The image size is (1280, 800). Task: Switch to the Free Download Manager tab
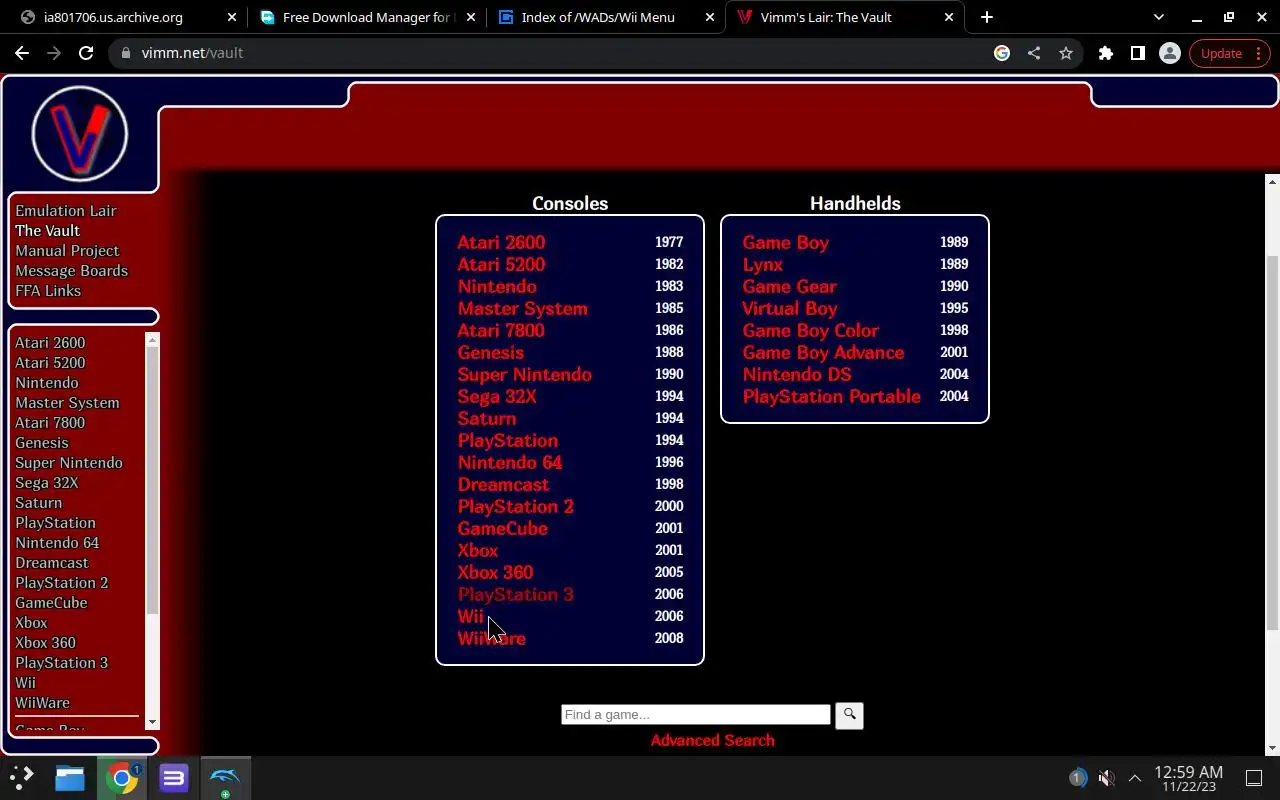366,17
